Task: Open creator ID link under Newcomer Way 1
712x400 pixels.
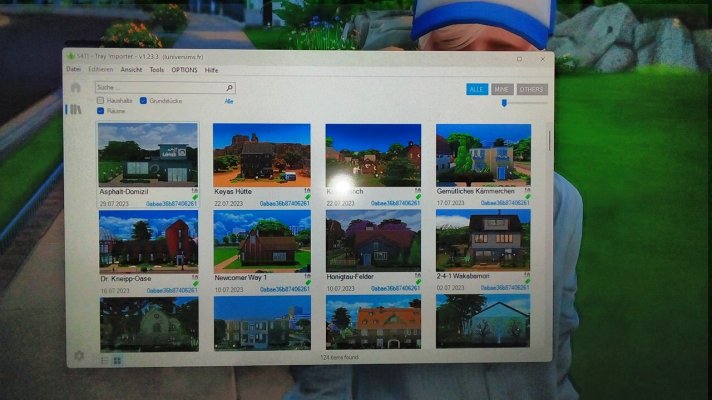Action: click(x=284, y=289)
